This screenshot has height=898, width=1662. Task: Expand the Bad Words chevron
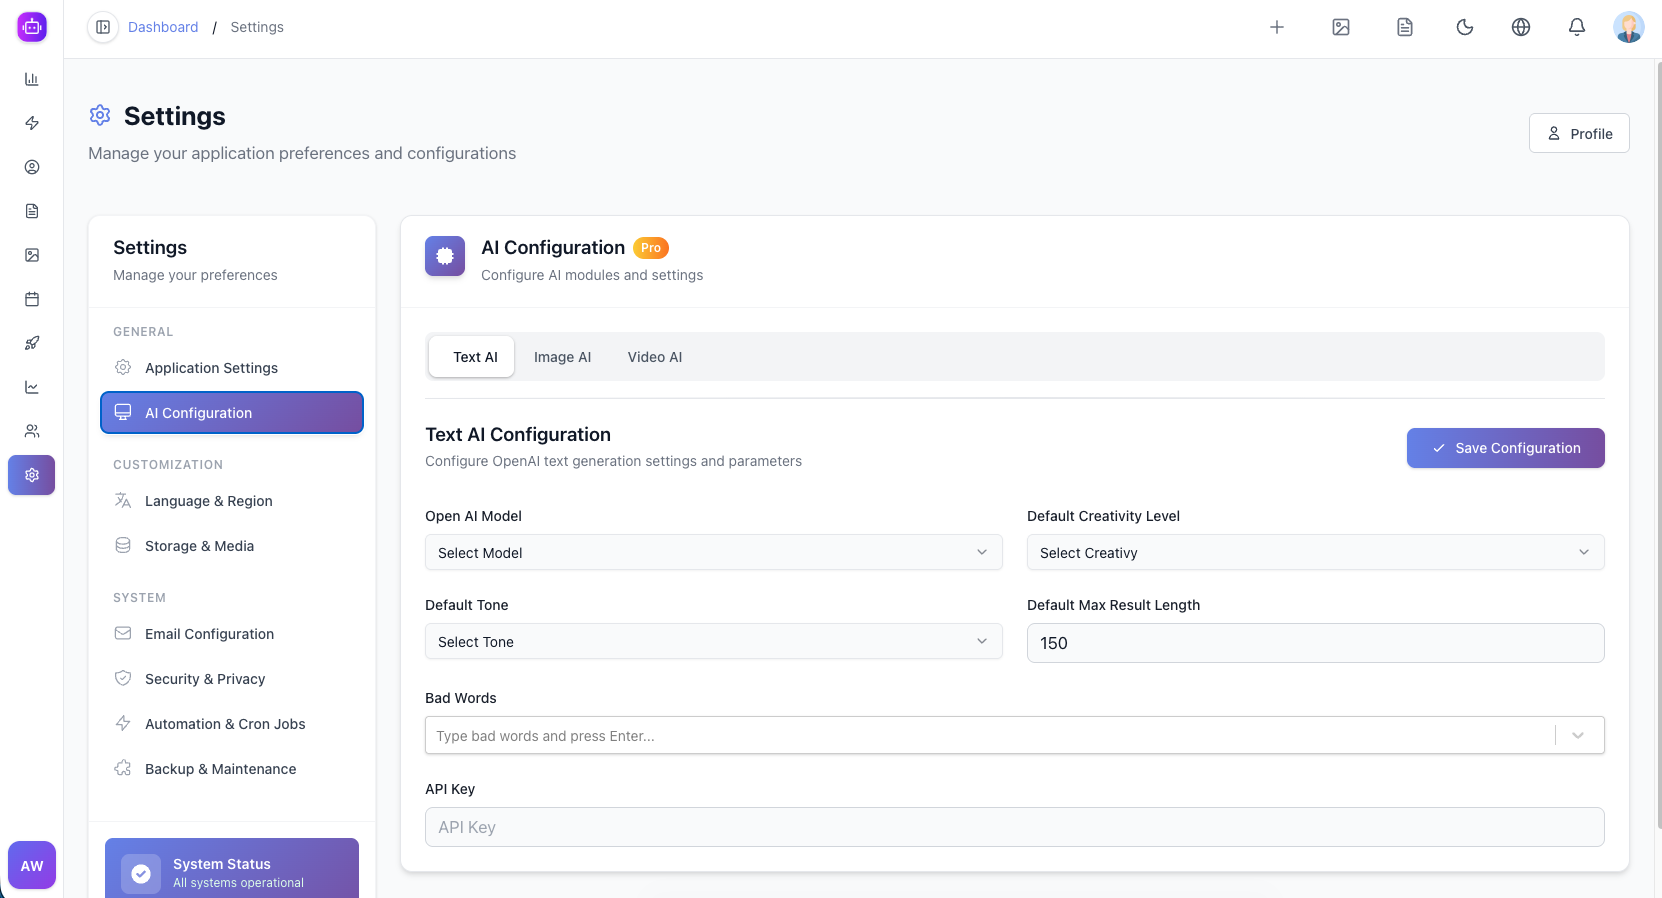1577,735
